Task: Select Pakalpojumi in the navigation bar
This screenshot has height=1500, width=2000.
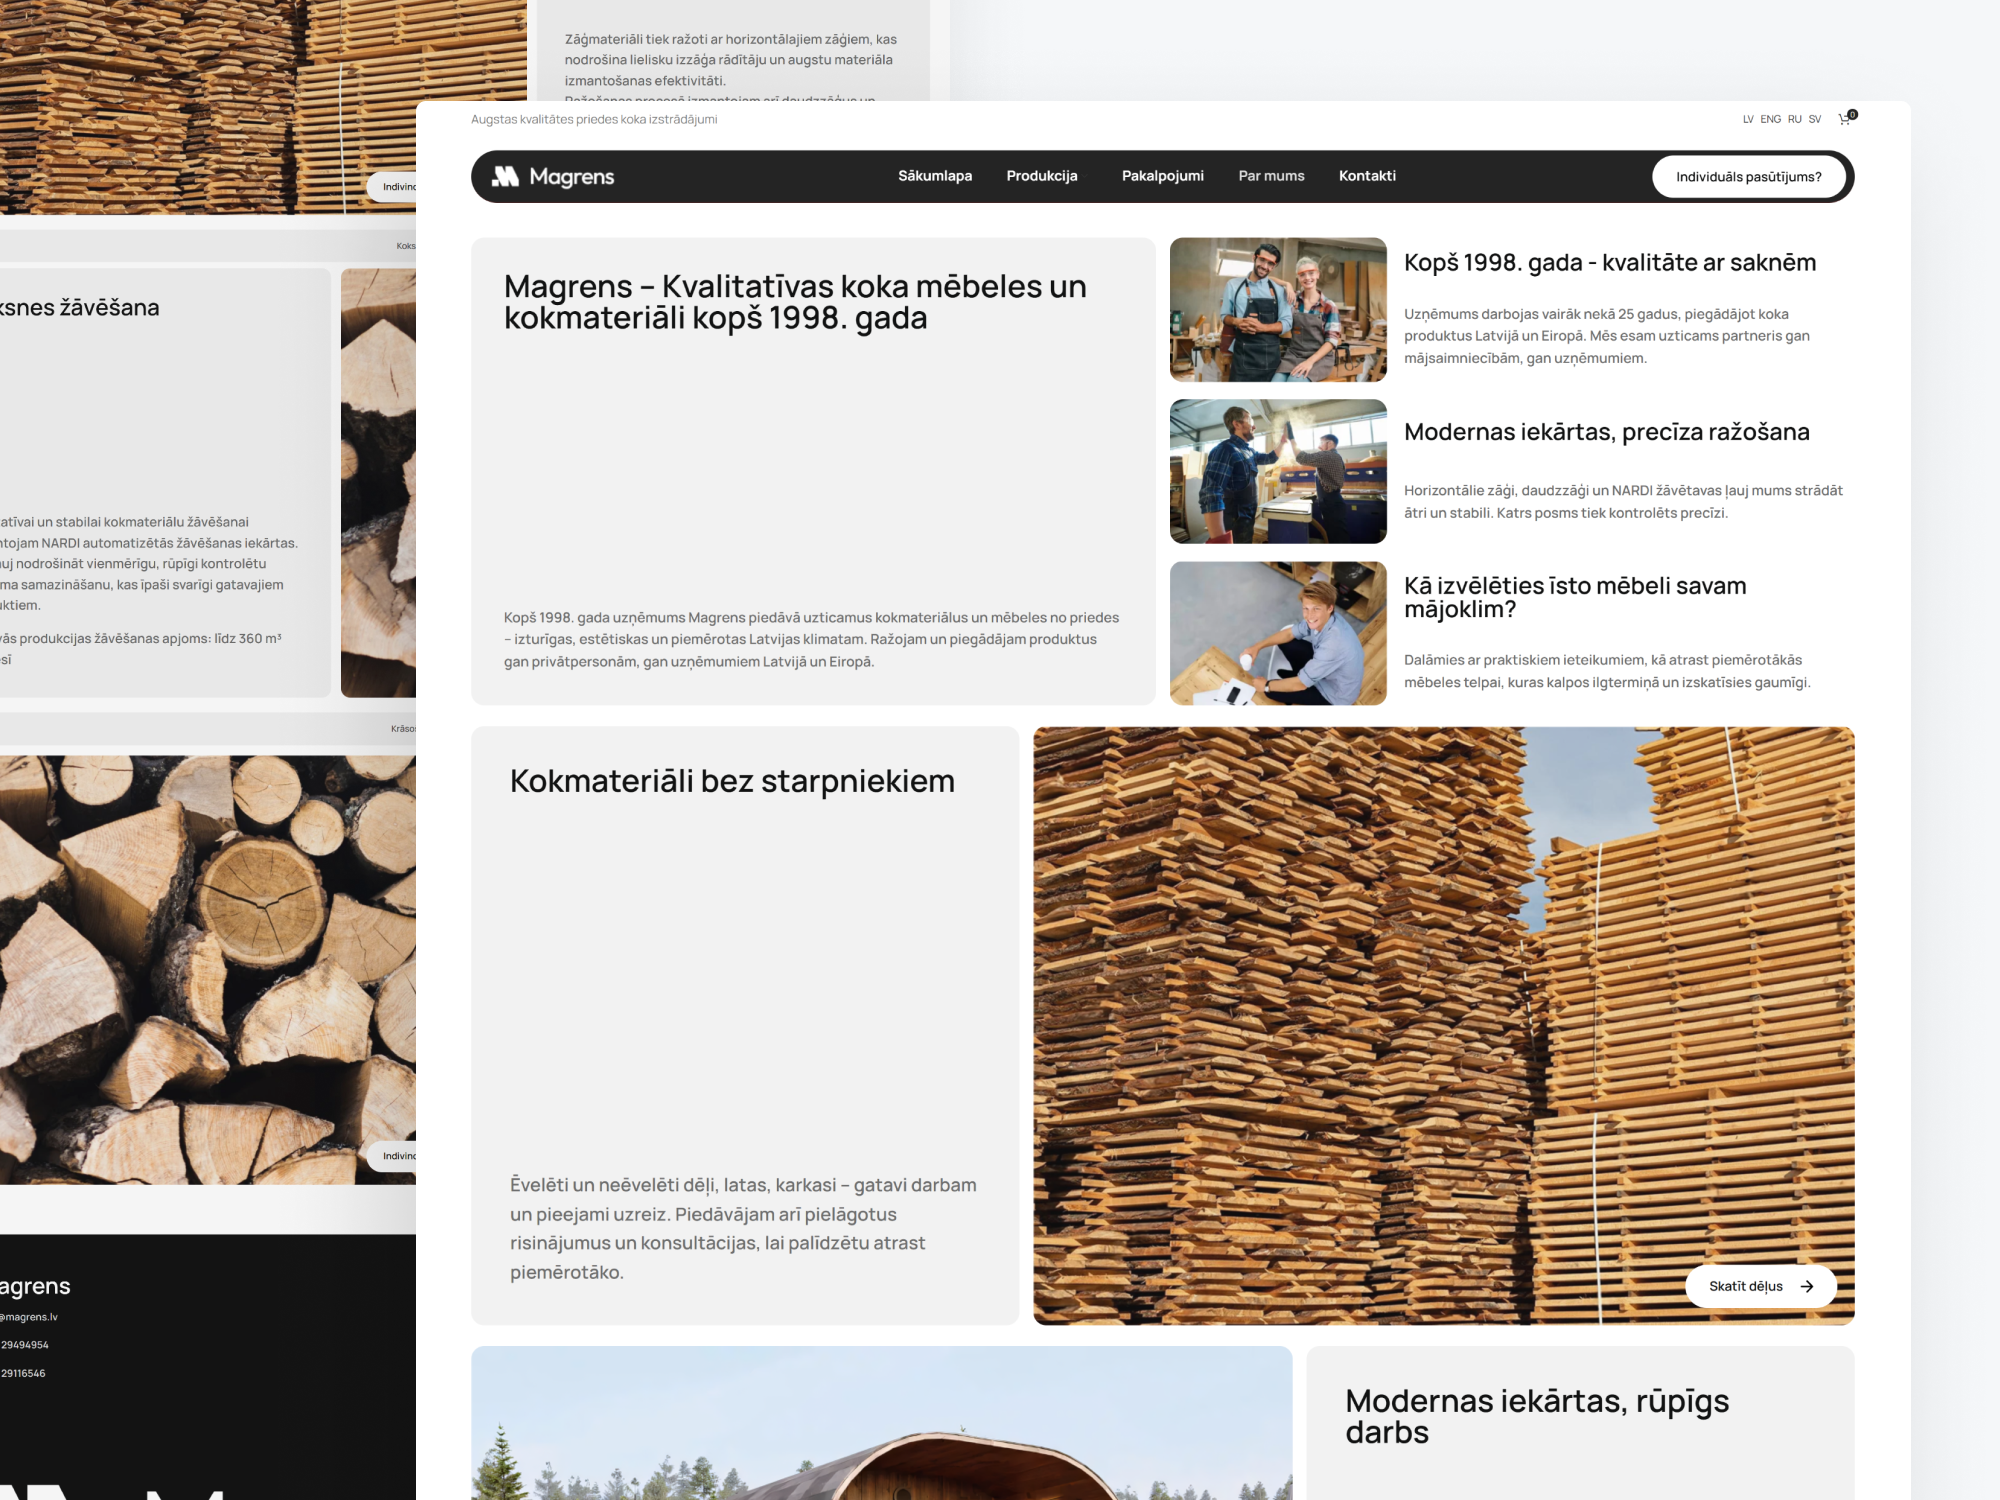Action: (x=1163, y=175)
